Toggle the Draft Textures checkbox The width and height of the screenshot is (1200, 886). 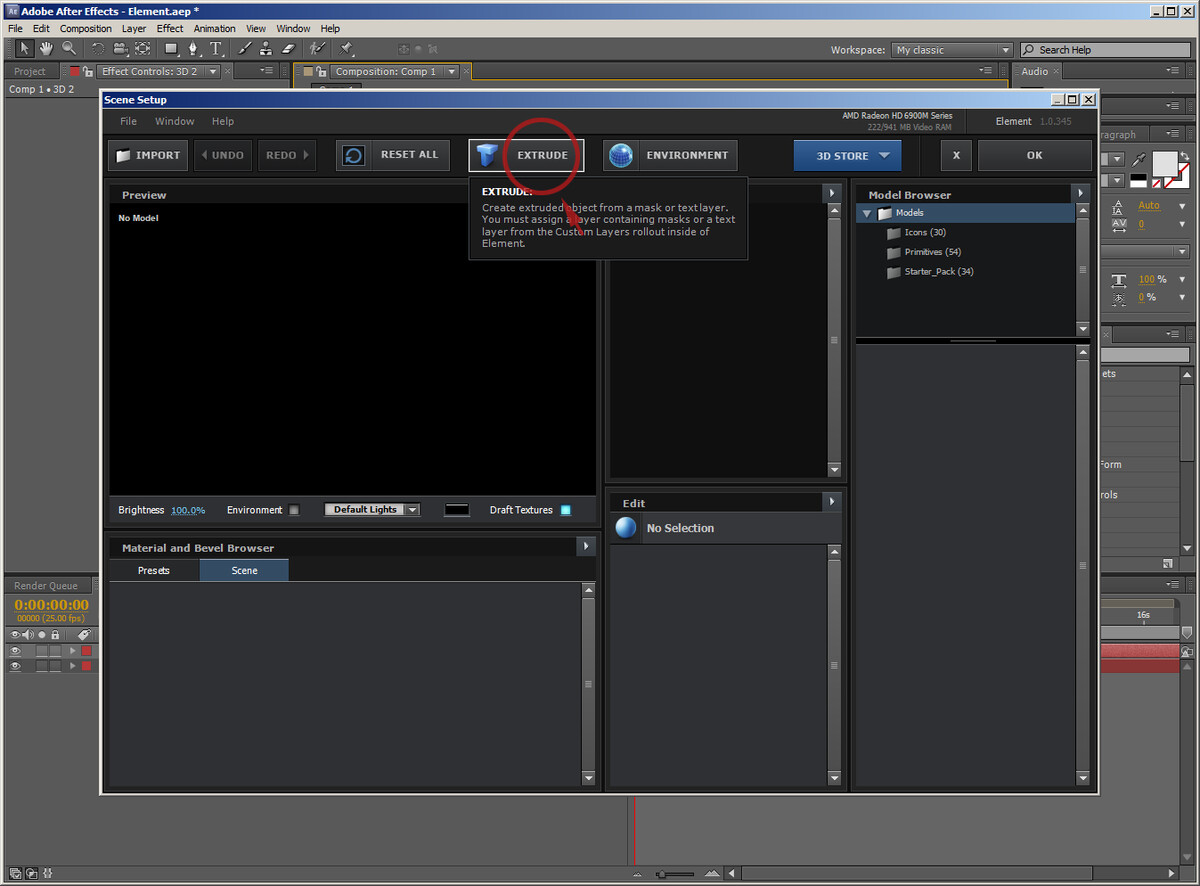(565, 510)
